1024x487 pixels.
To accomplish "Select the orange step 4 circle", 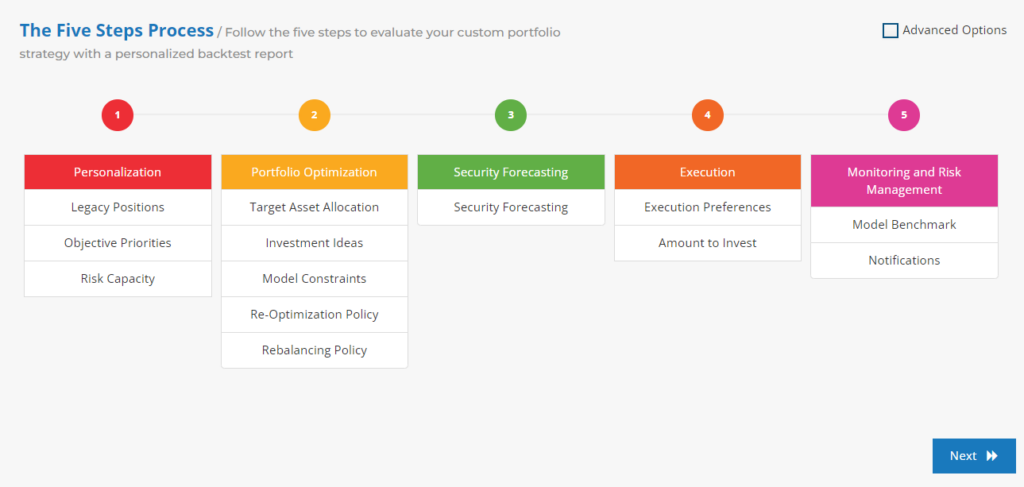I will (707, 115).
